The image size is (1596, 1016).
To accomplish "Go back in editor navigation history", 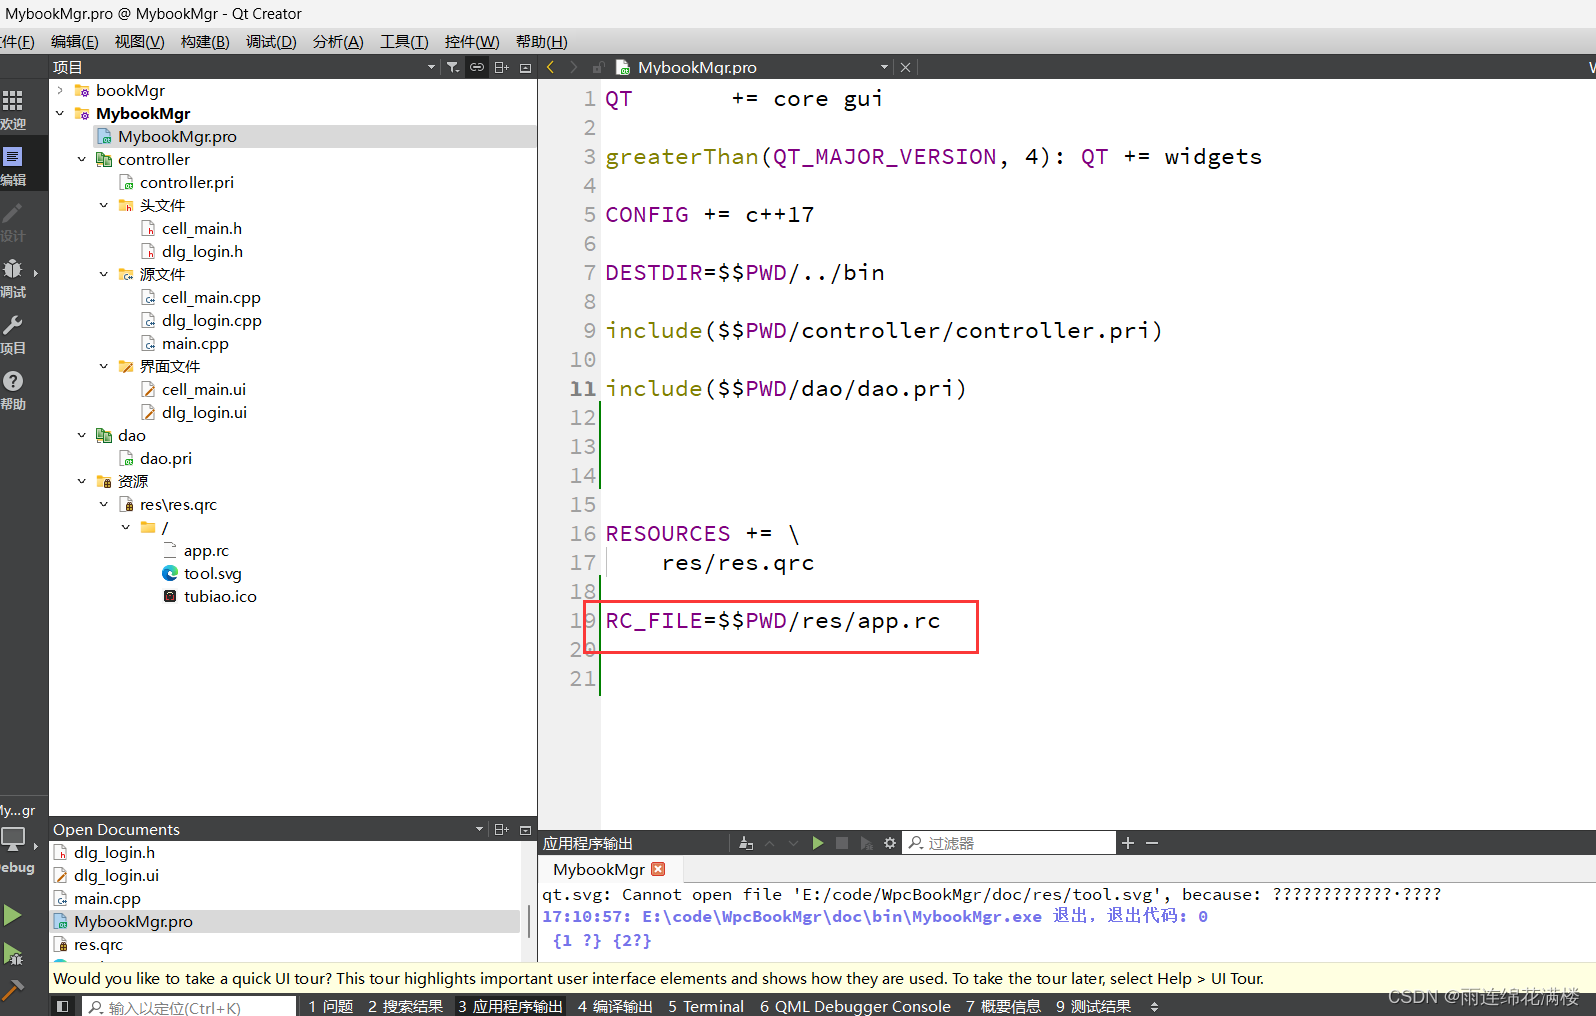I will pyautogui.click(x=550, y=67).
